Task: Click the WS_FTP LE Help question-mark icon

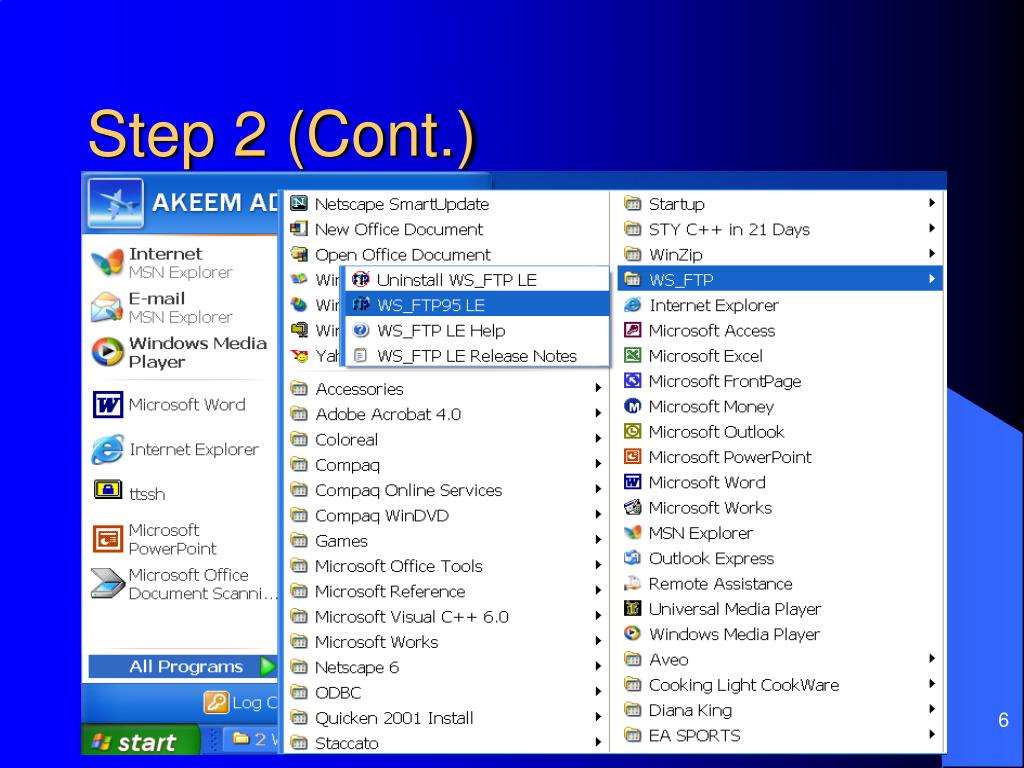Action: tap(360, 330)
